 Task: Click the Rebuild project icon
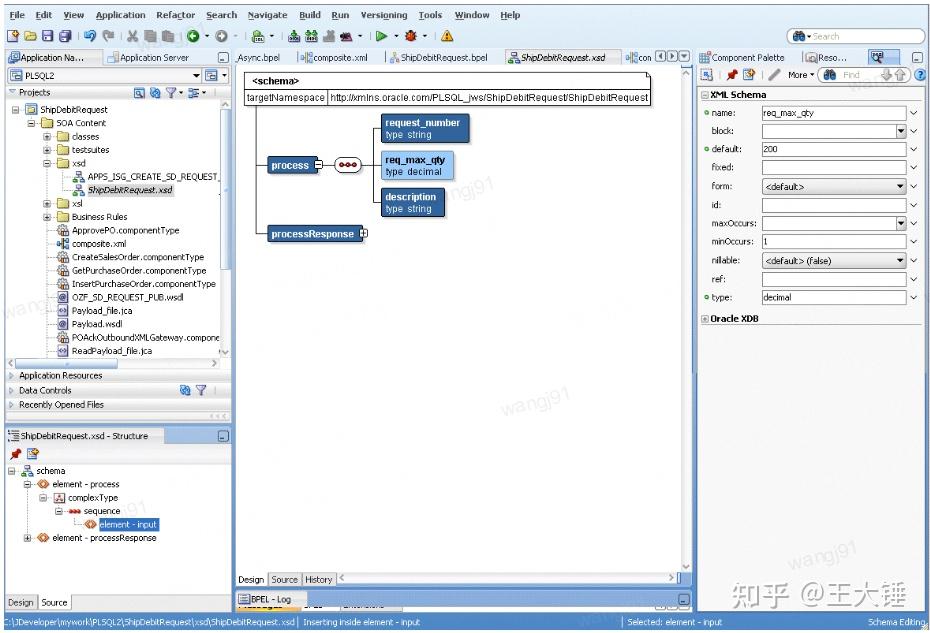tap(311, 36)
